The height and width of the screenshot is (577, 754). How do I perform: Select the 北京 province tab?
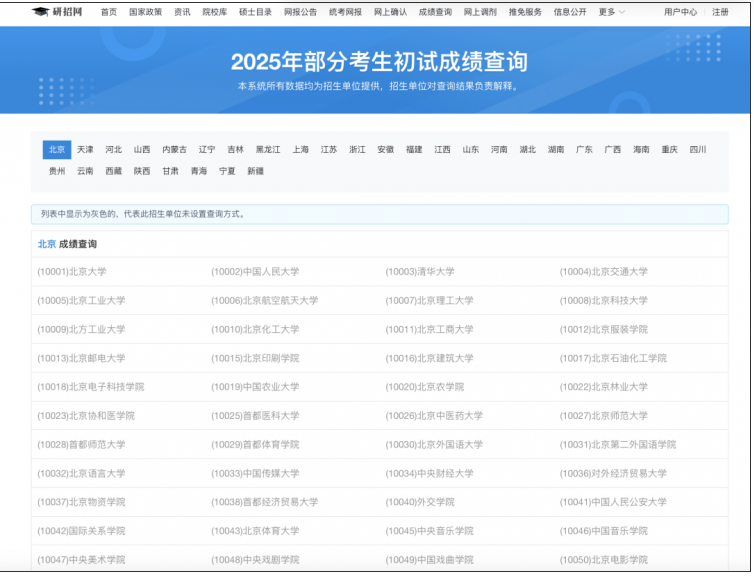(57, 150)
